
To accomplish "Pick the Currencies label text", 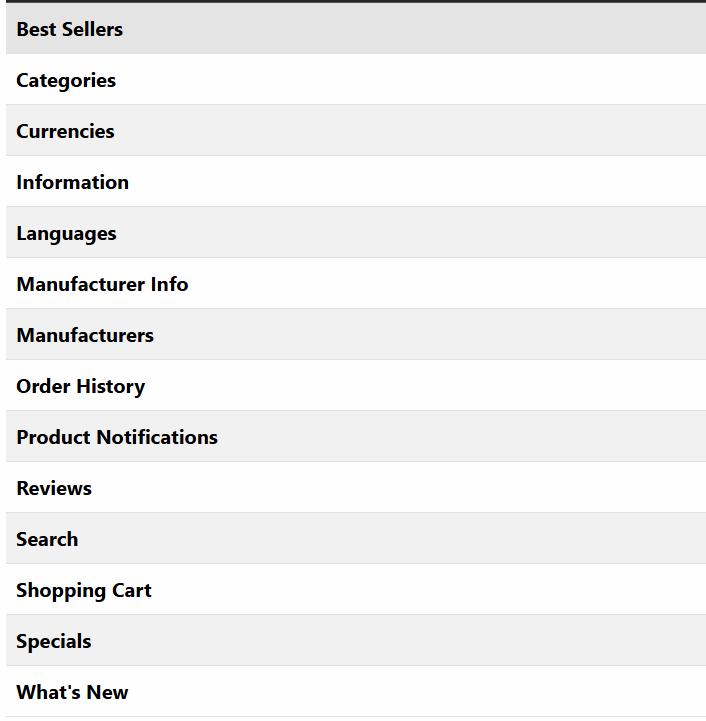I will [x=65, y=132].
